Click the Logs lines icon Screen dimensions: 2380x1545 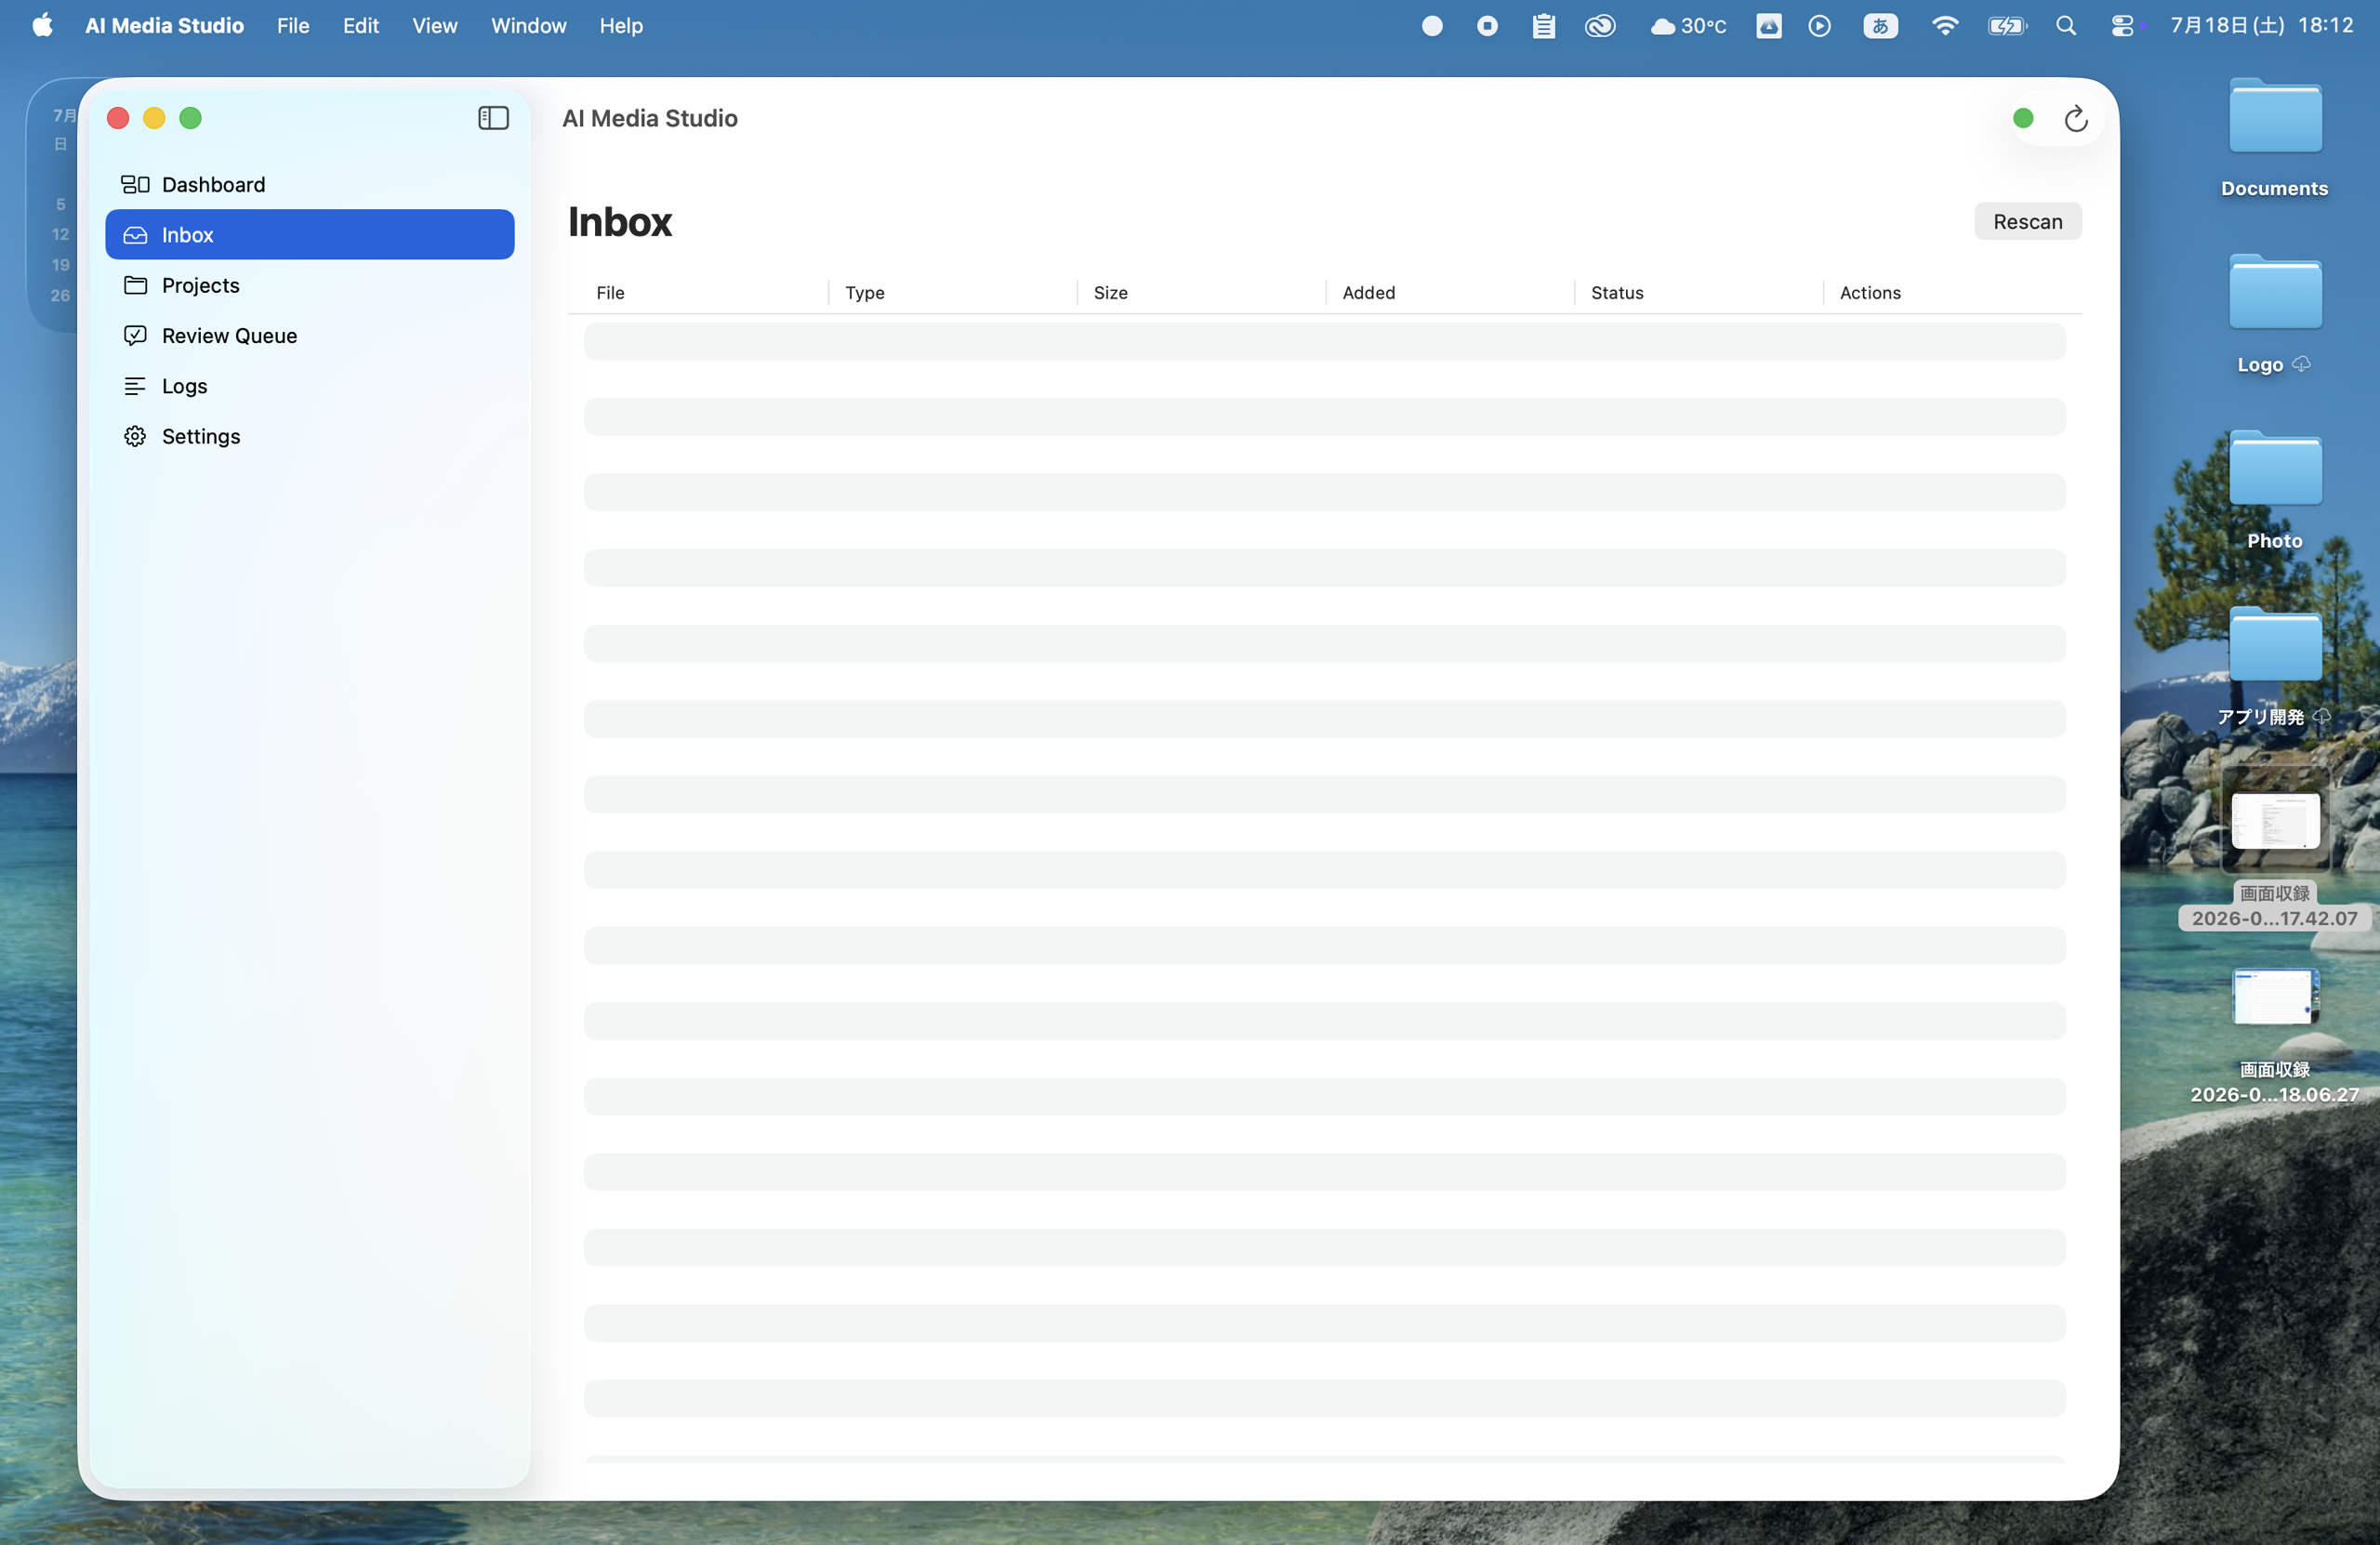pos(135,386)
